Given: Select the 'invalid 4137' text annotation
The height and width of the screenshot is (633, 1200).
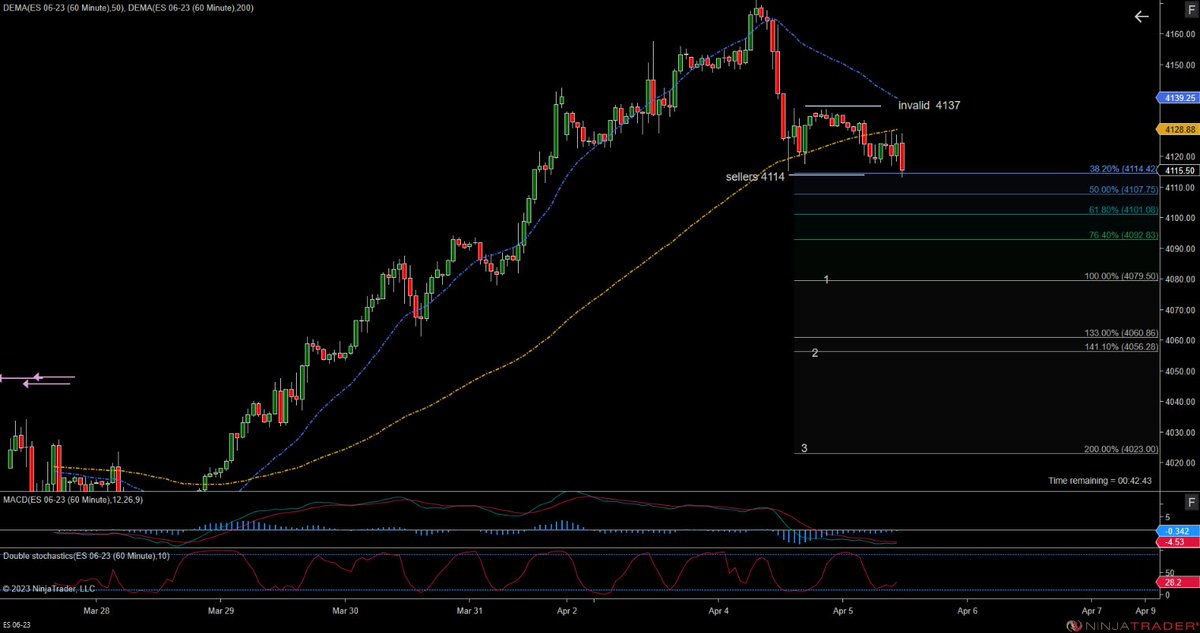Looking at the screenshot, I should 929,105.
